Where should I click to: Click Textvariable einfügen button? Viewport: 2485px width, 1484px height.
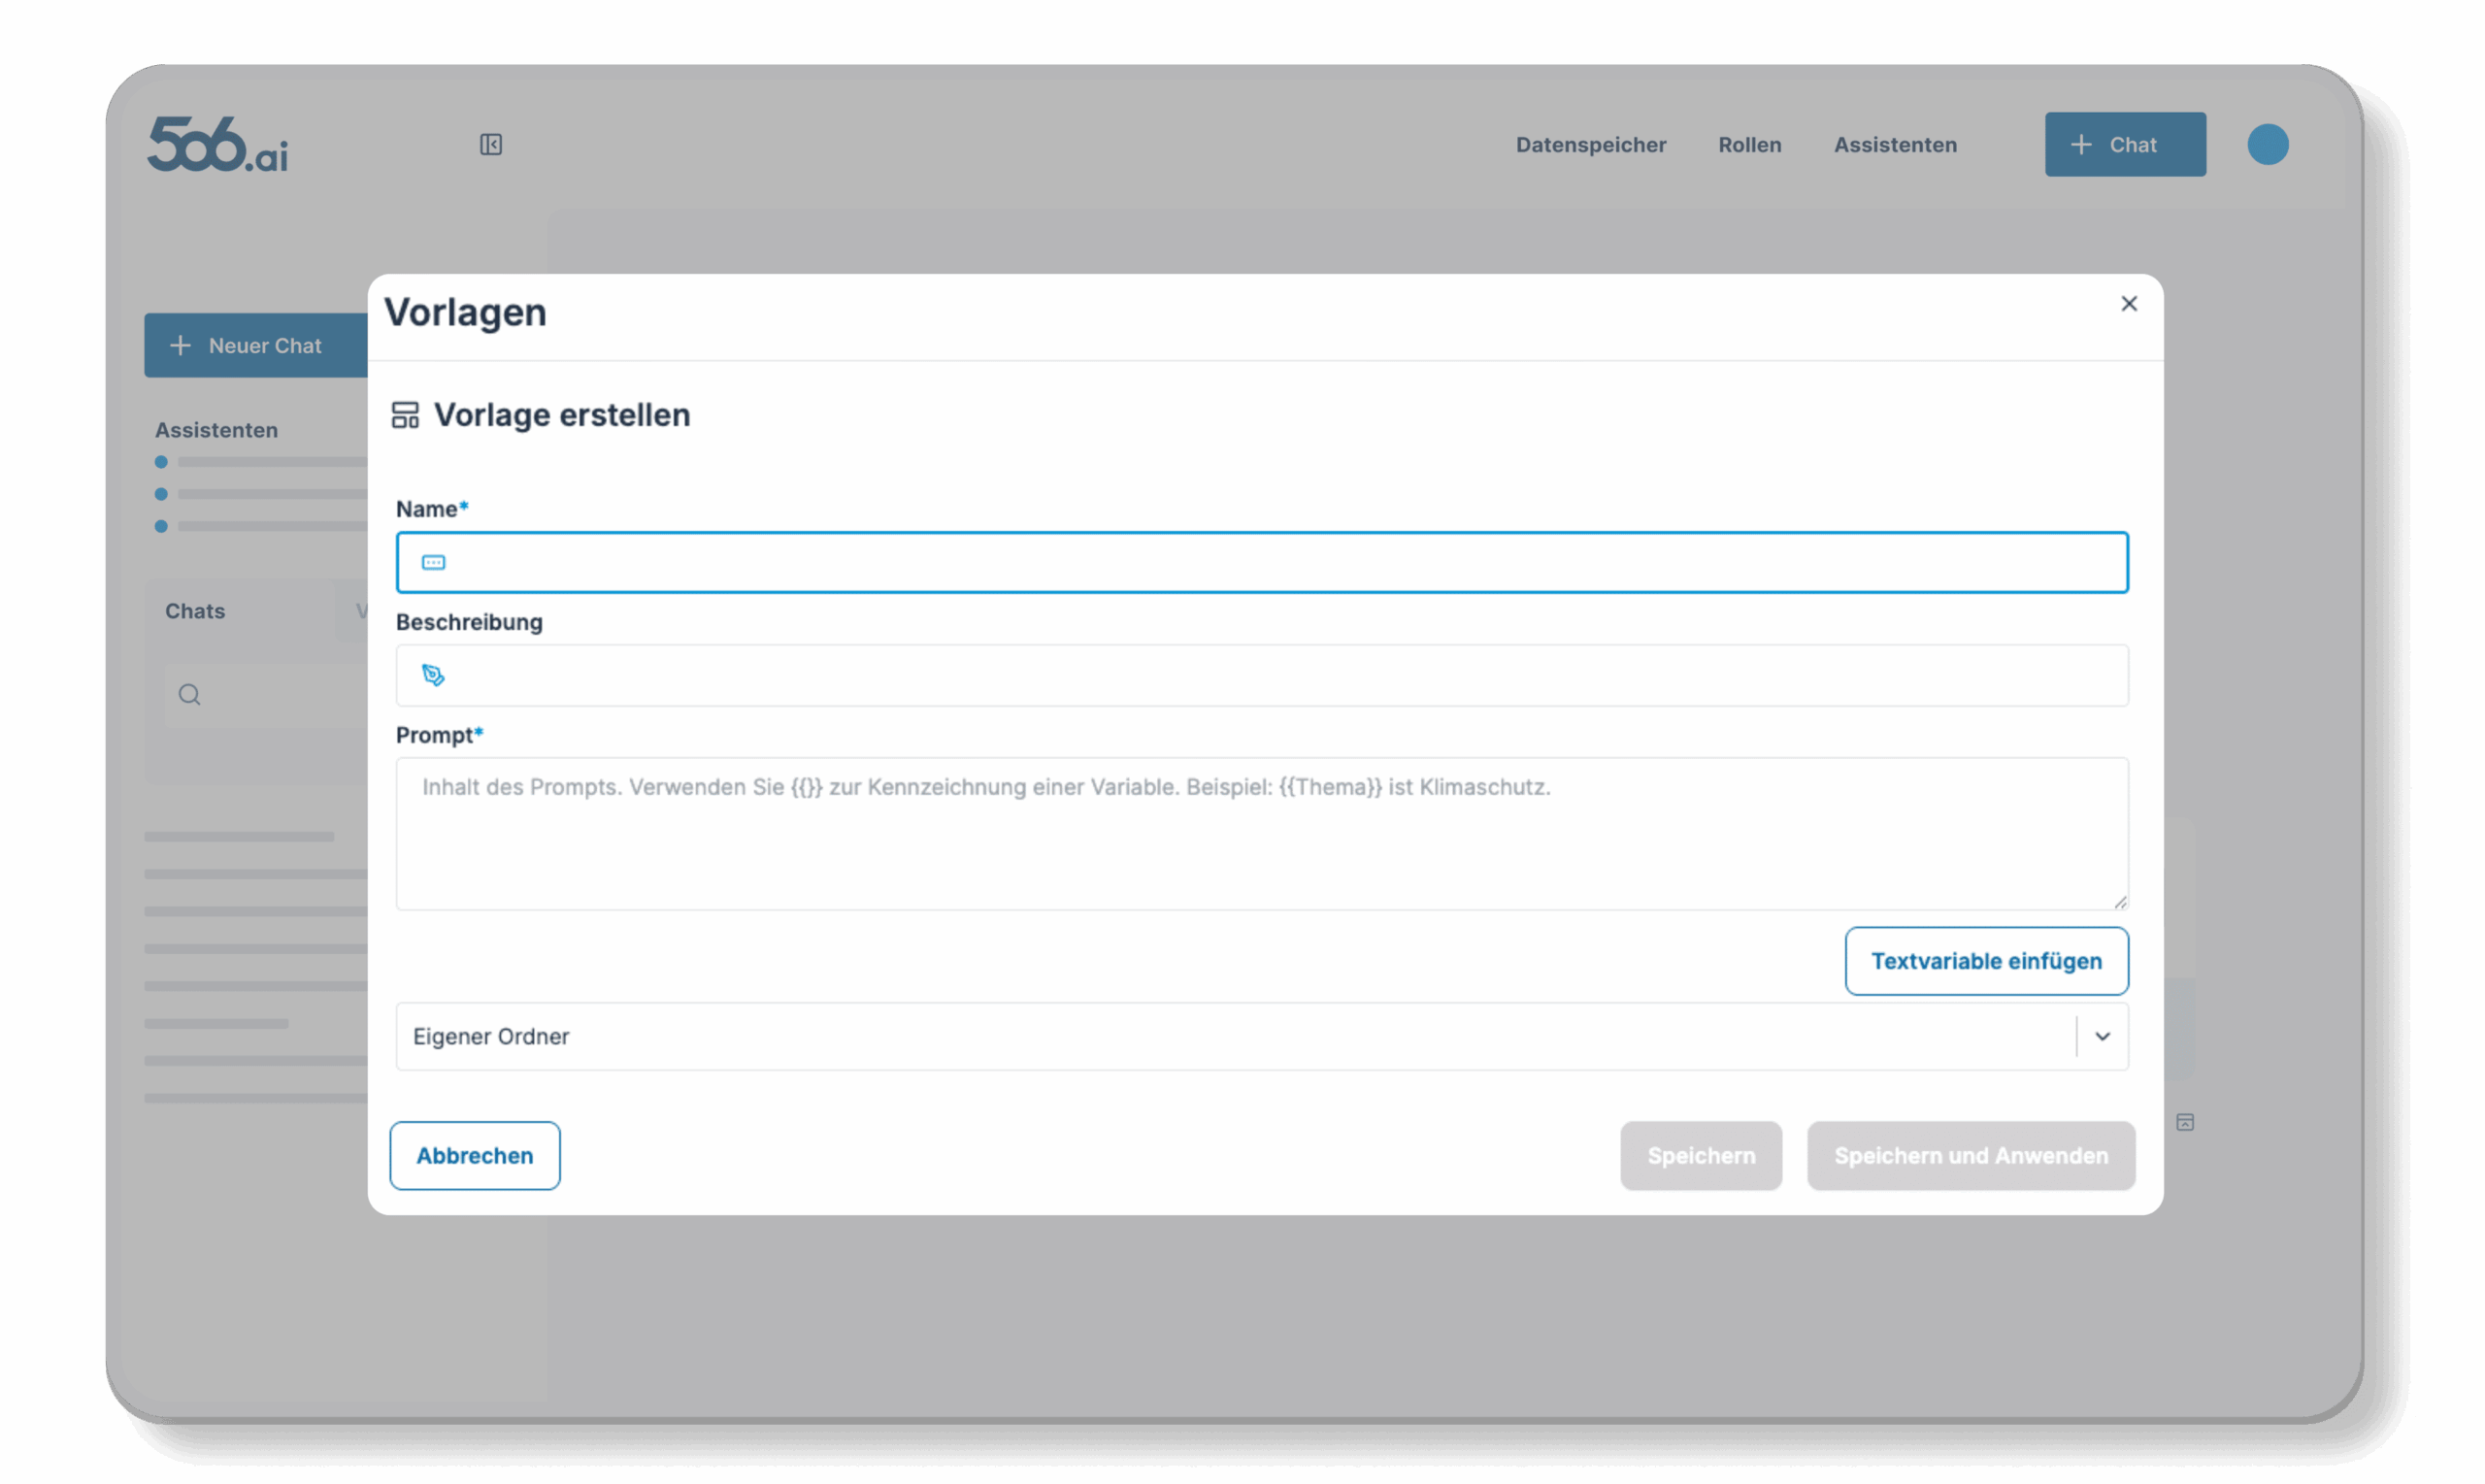[1986, 961]
